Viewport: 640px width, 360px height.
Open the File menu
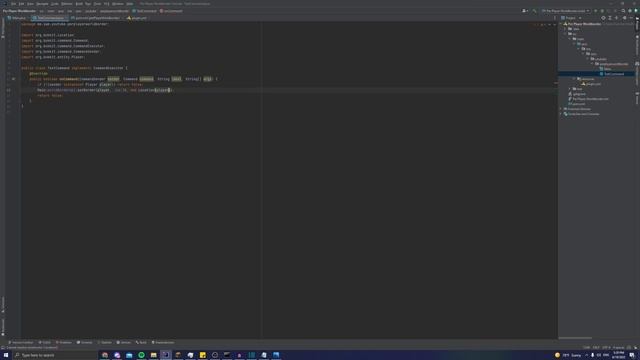(13, 4)
